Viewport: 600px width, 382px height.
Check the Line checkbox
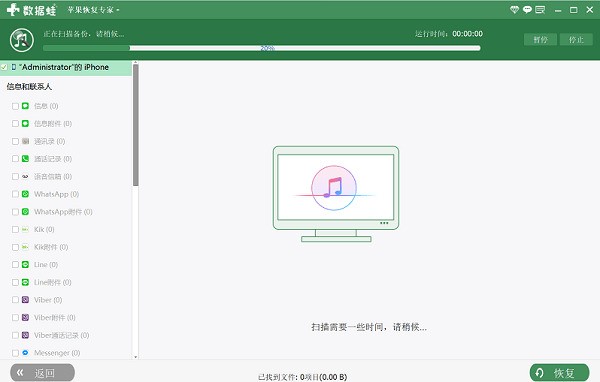(15, 264)
